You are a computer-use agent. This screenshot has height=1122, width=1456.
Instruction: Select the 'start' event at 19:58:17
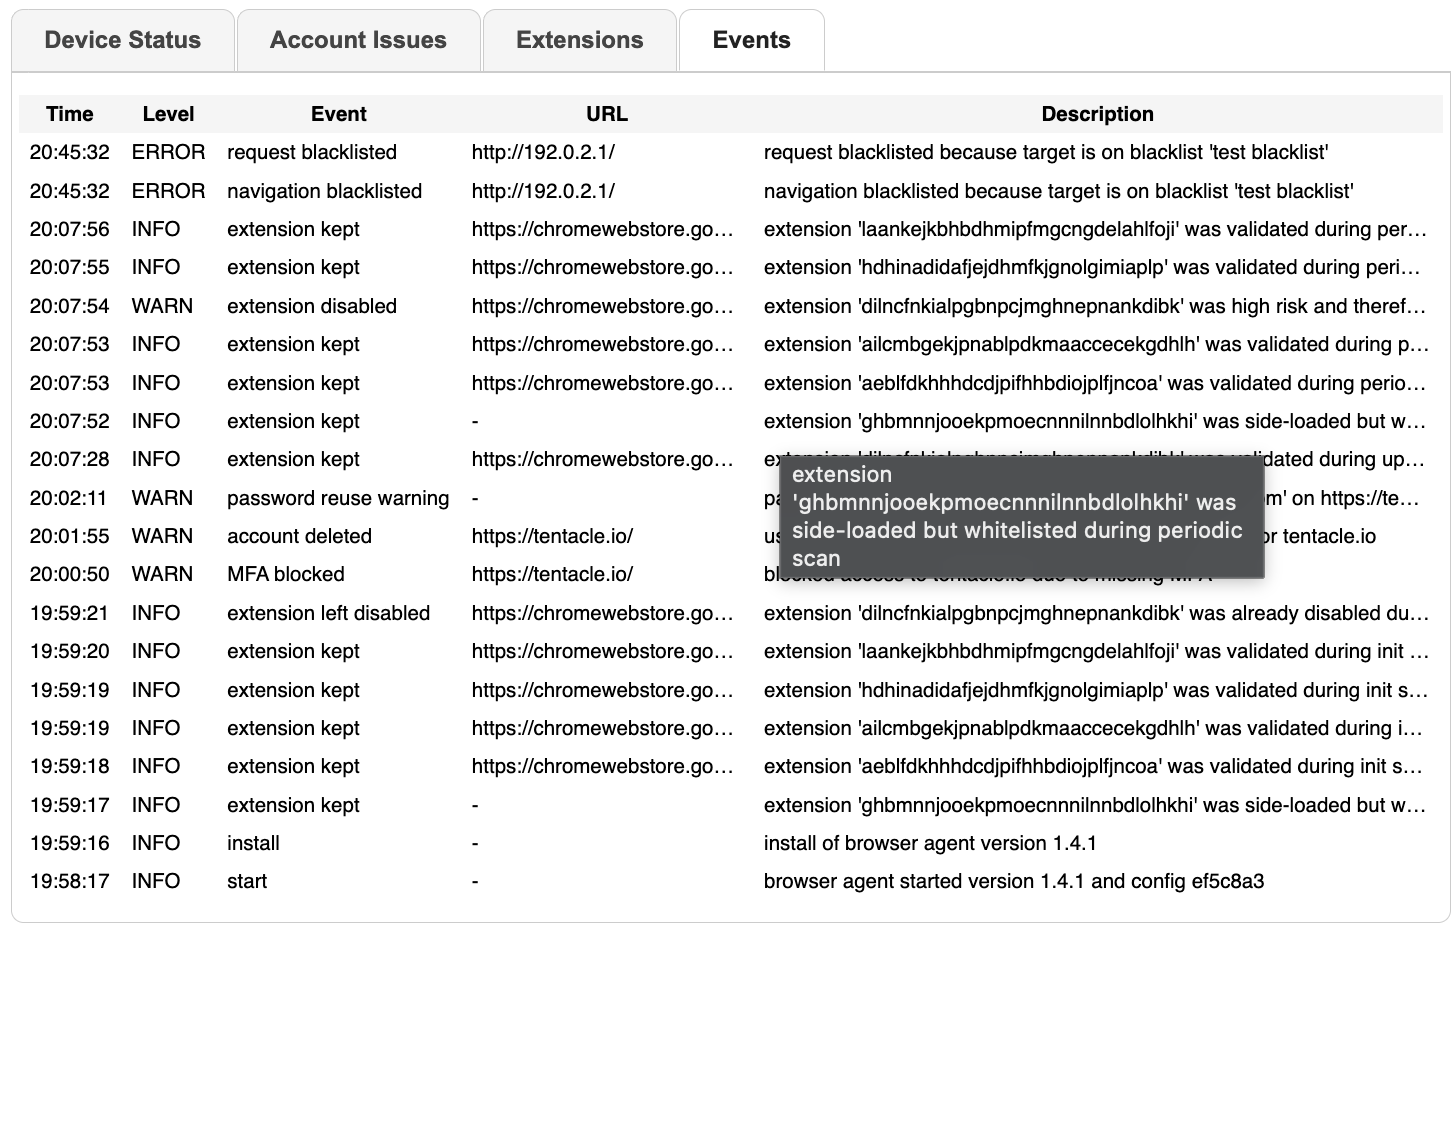tap(246, 881)
